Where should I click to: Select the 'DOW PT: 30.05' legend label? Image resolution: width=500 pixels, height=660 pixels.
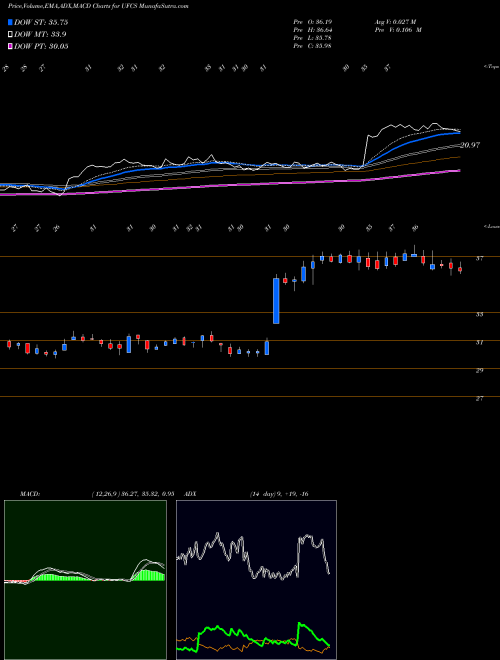(41, 46)
